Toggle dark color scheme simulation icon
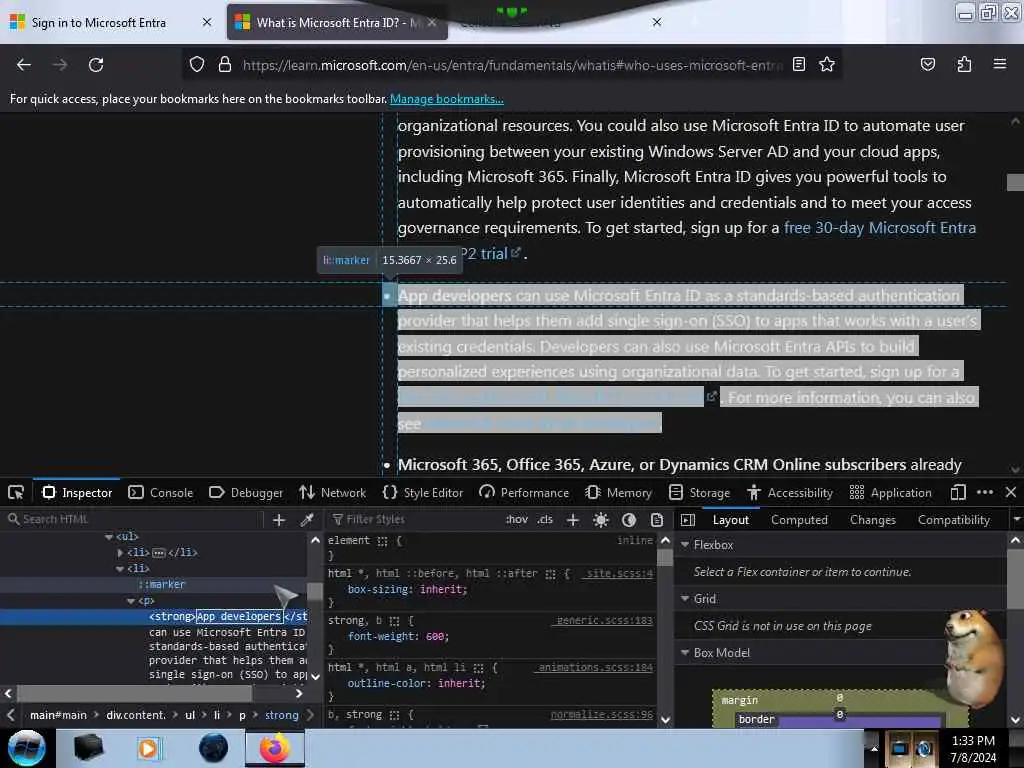 click(x=629, y=520)
